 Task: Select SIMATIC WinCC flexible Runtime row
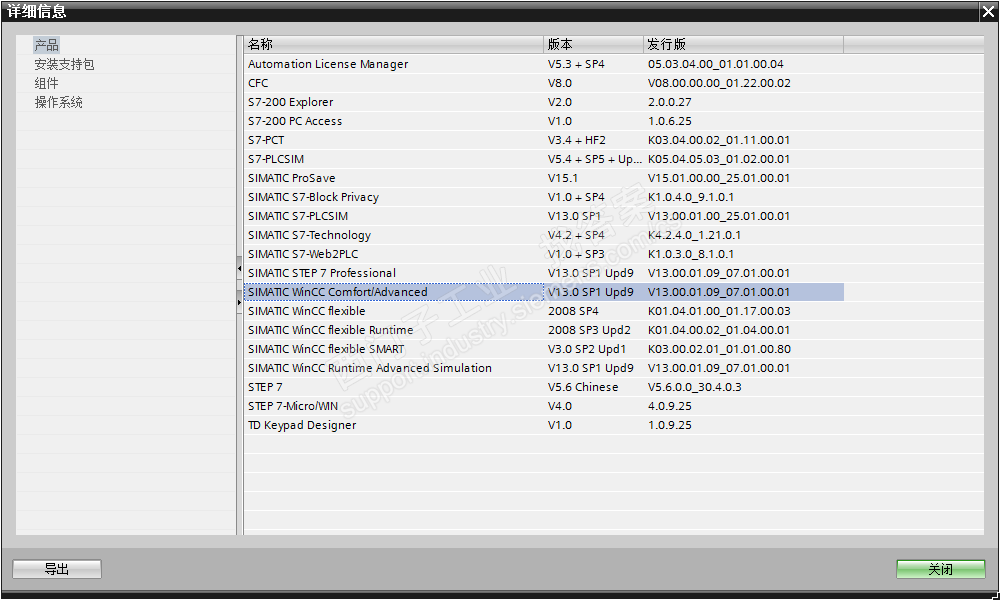point(544,330)
